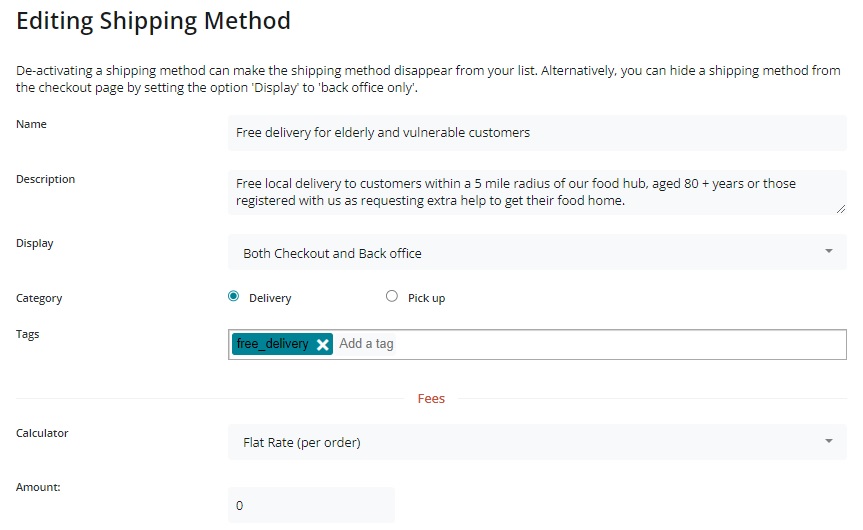The height and width of the screenshot is (530, 863).
Task: Click the 'Delivery' option label text
Action: pos(270,298)
